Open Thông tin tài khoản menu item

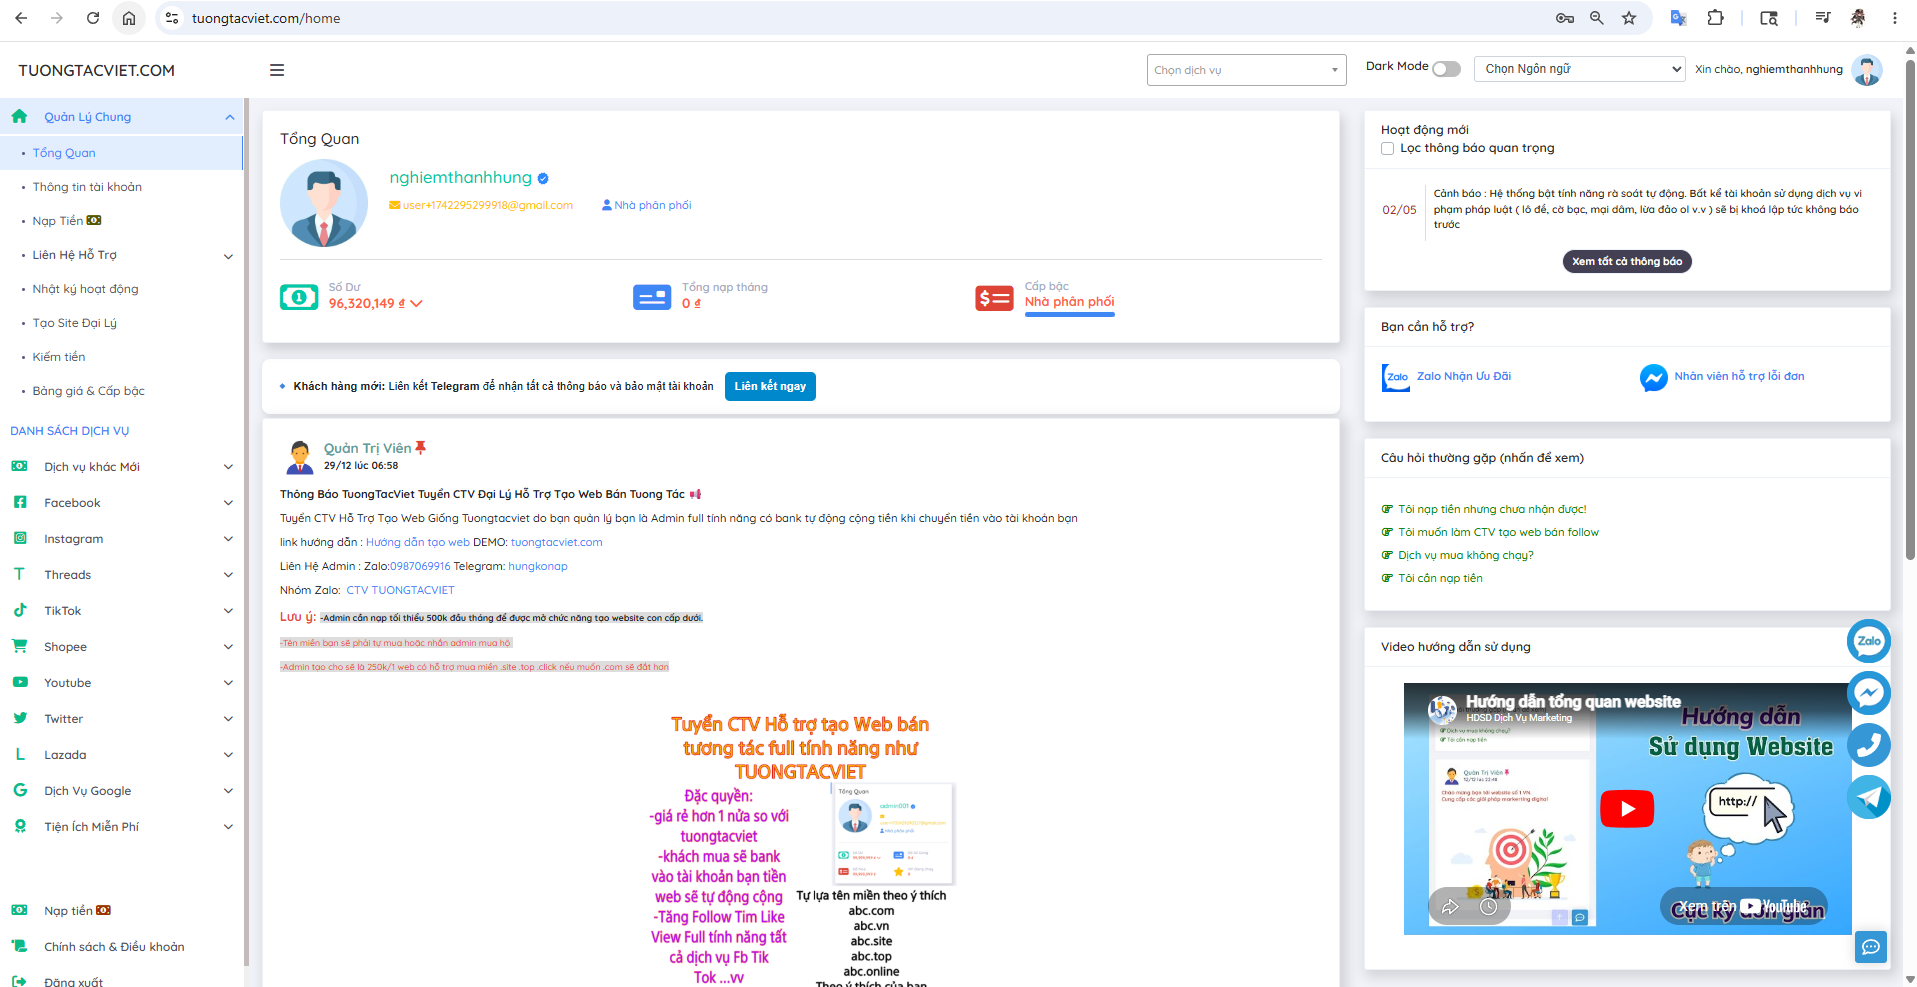coord(121,187)
